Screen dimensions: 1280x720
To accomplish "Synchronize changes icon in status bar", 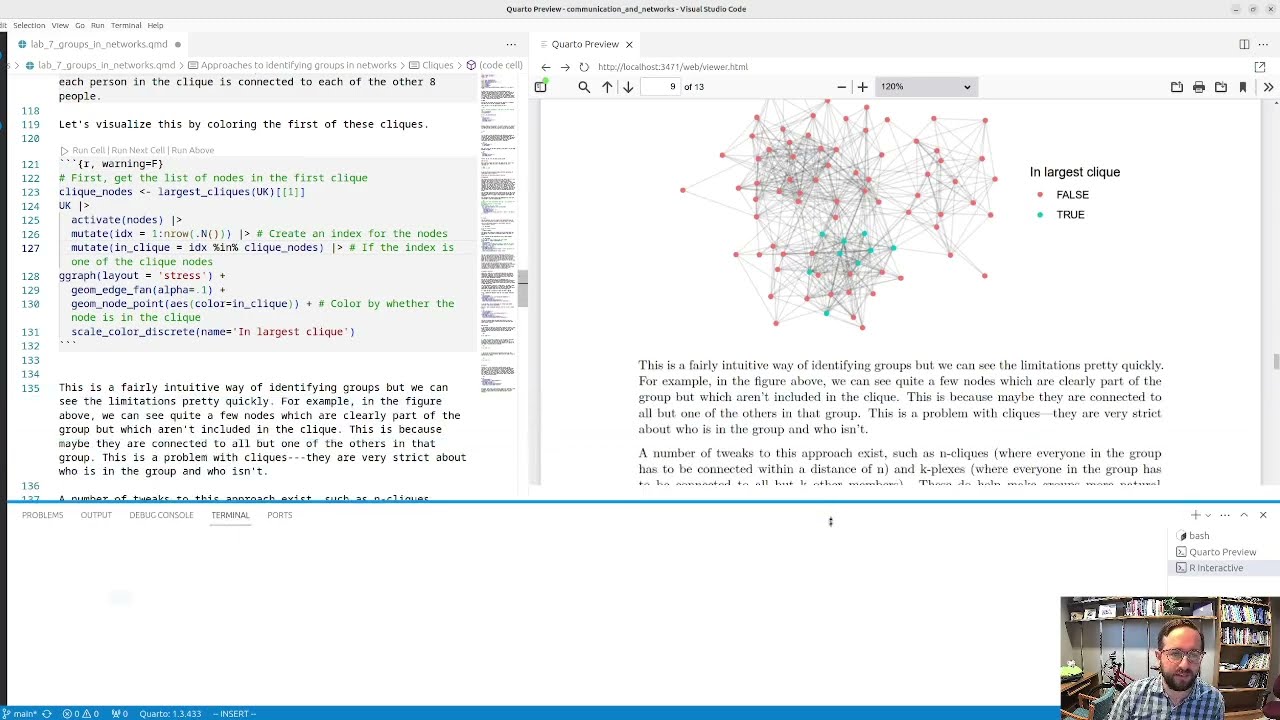I will tap(47, 714).
